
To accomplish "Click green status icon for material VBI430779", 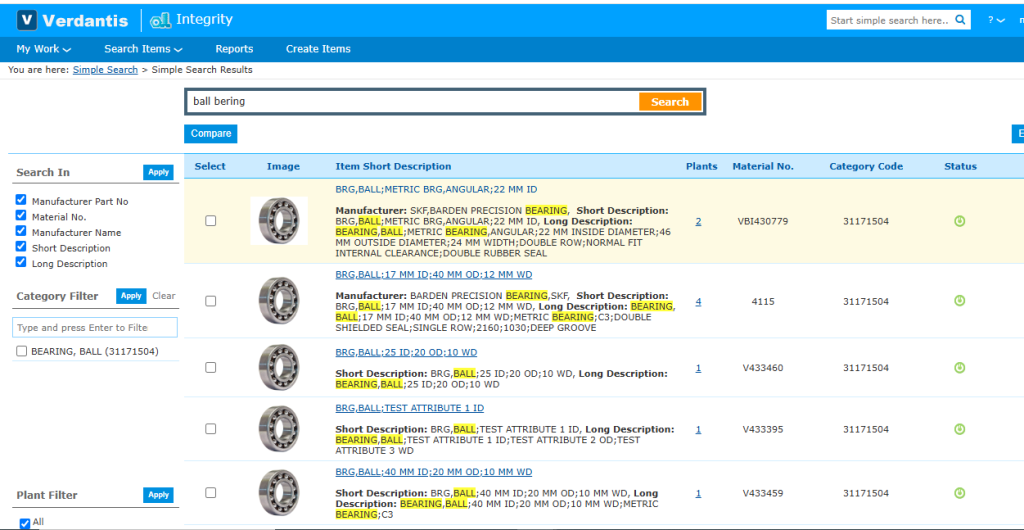I will tap(960, 221).
